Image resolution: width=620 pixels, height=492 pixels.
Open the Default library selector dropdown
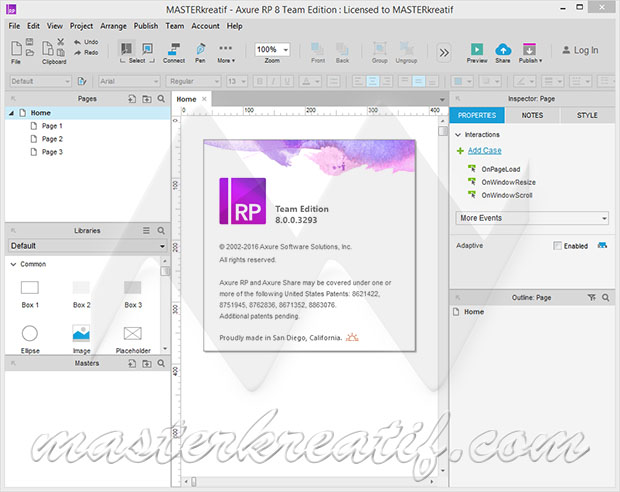coord(87,246)
